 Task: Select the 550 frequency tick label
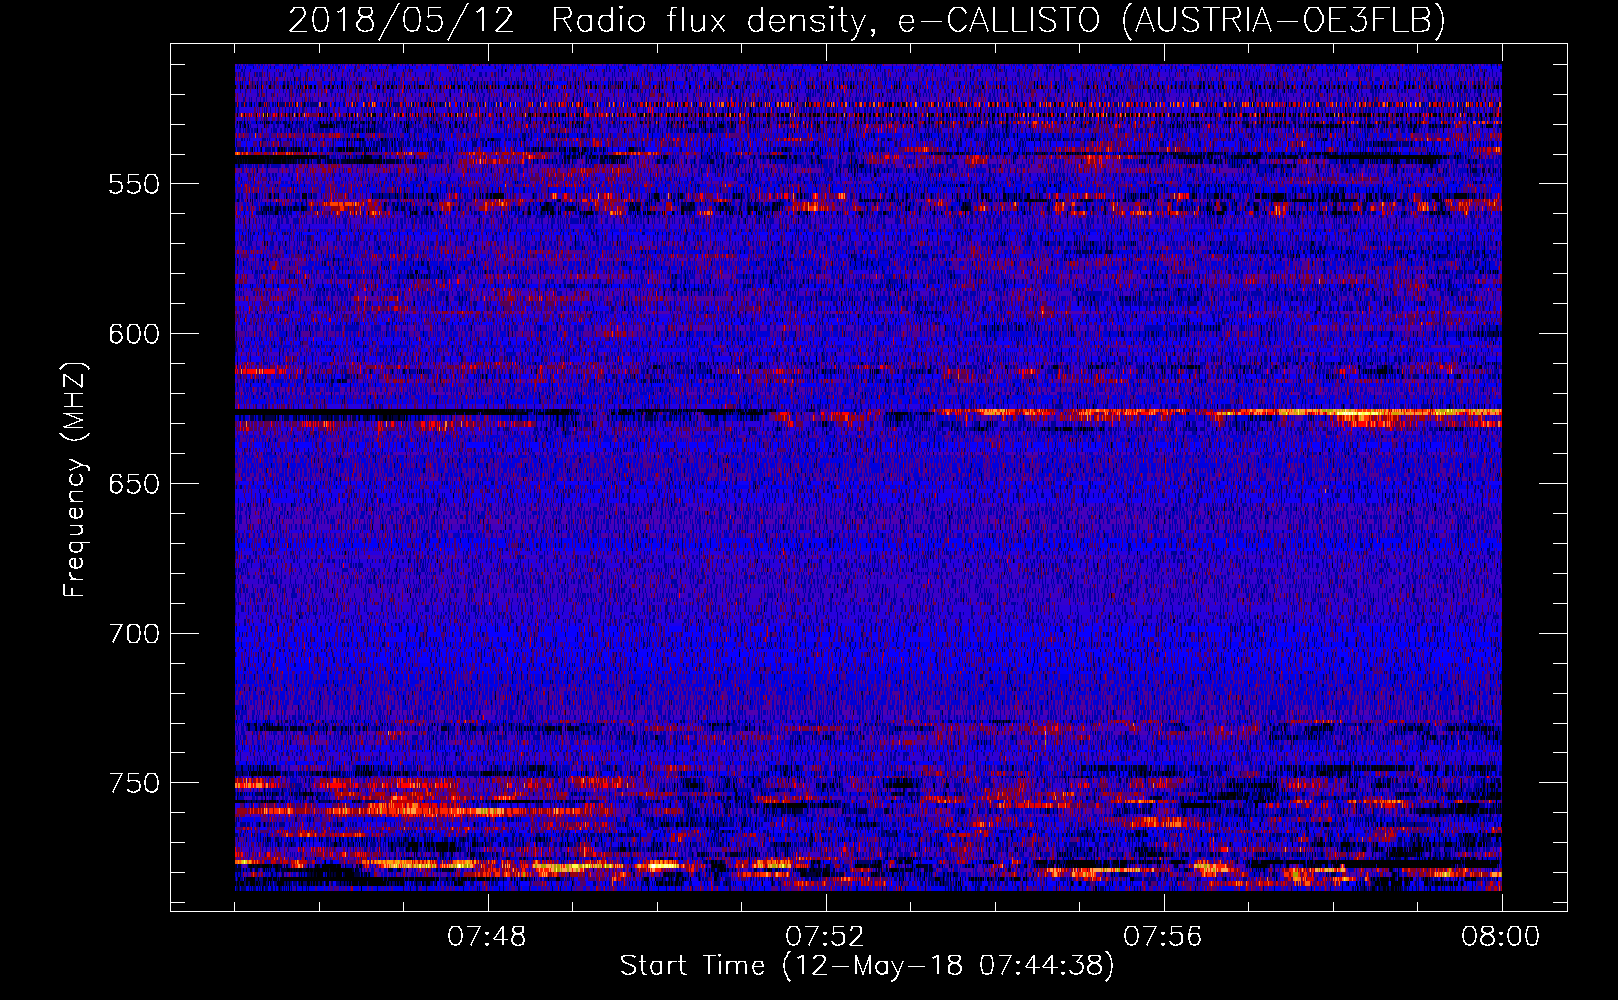(133, 185)
